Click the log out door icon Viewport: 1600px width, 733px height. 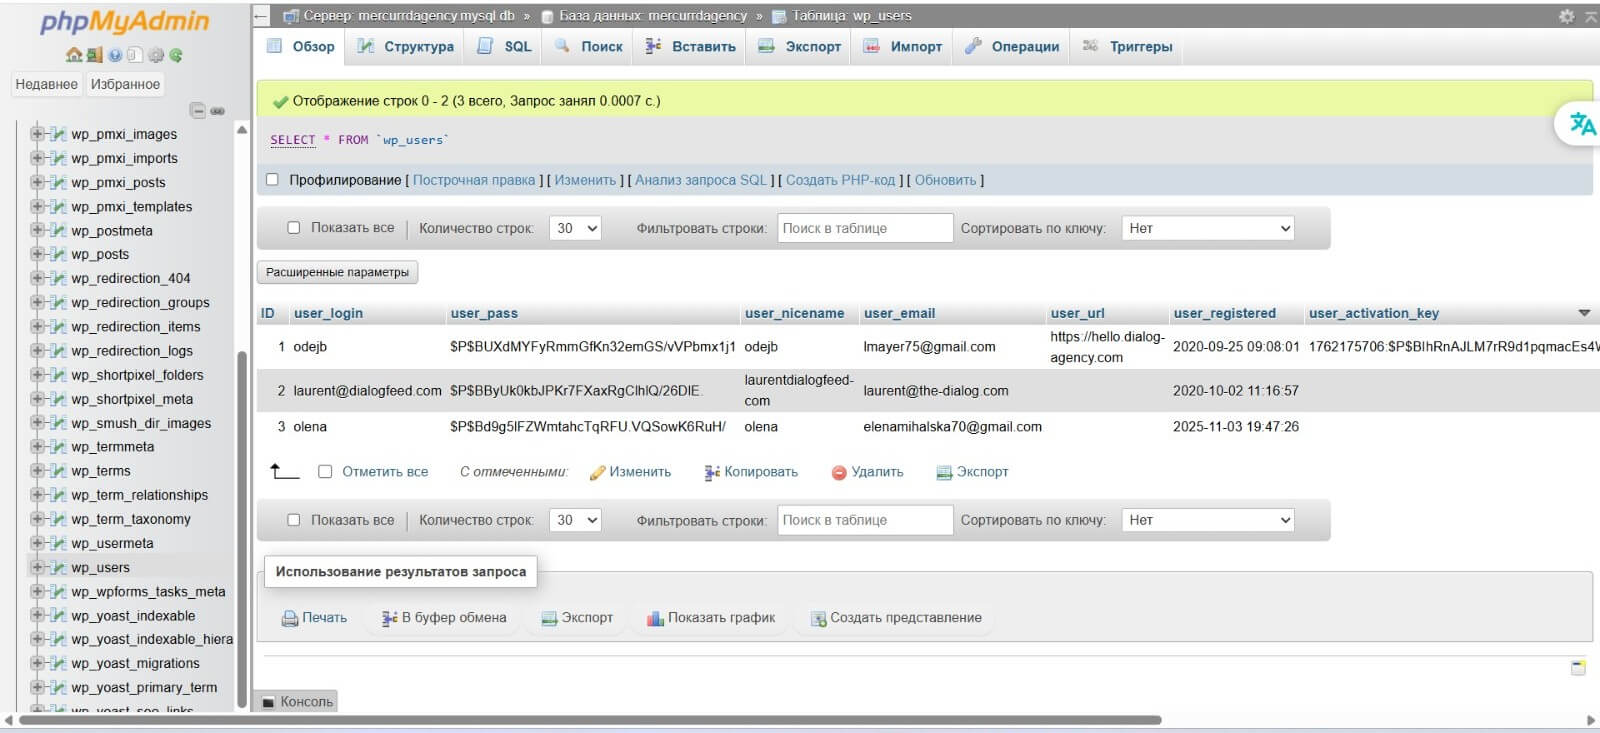point(93,55)
